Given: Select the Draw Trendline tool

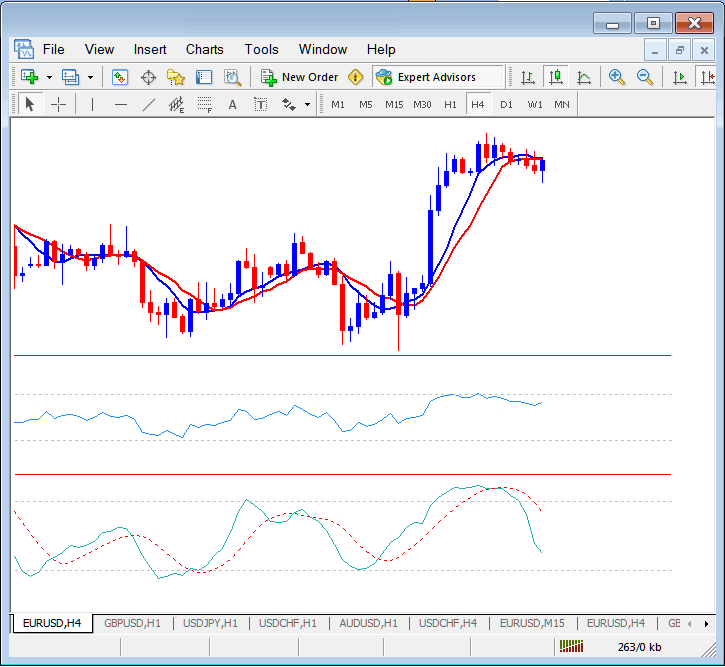Looking at the screenshot, I should point(148,104).
